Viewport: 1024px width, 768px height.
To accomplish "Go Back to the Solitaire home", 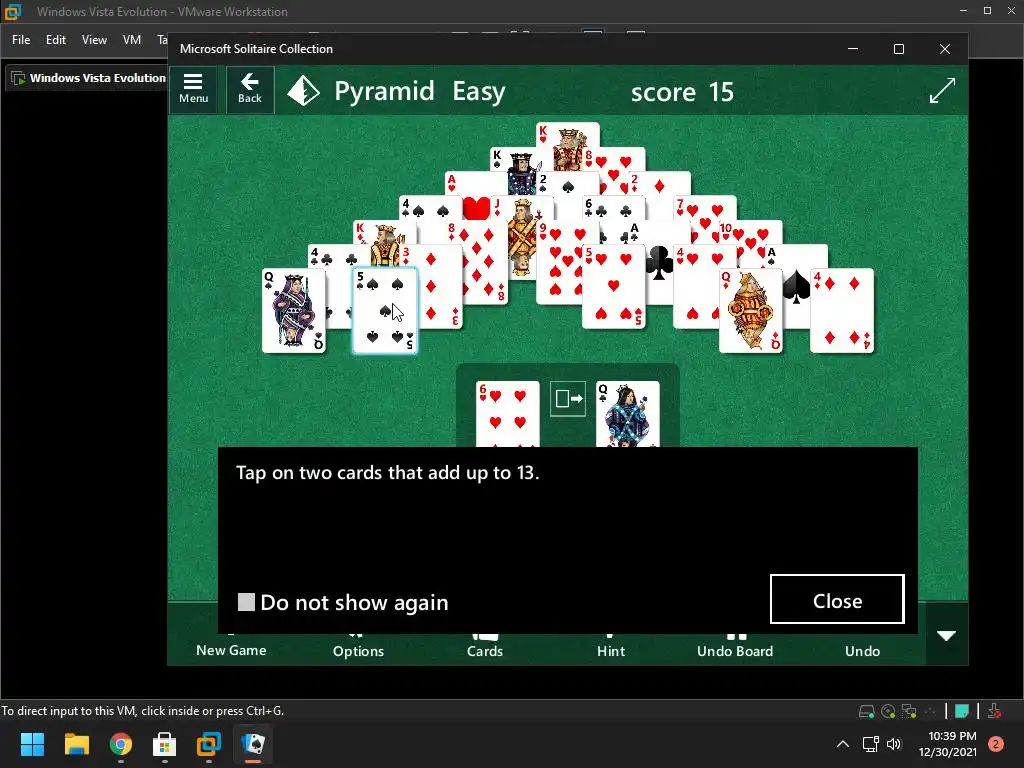I will tap(249, 89).
